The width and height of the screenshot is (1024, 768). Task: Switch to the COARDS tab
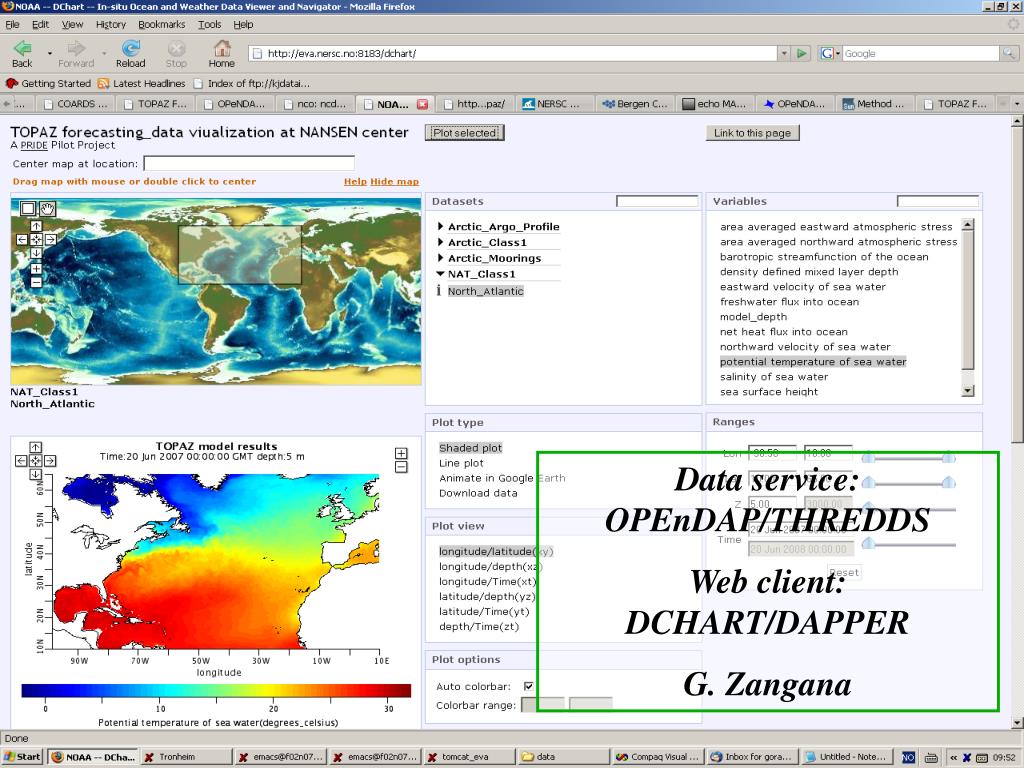(75, 104)
